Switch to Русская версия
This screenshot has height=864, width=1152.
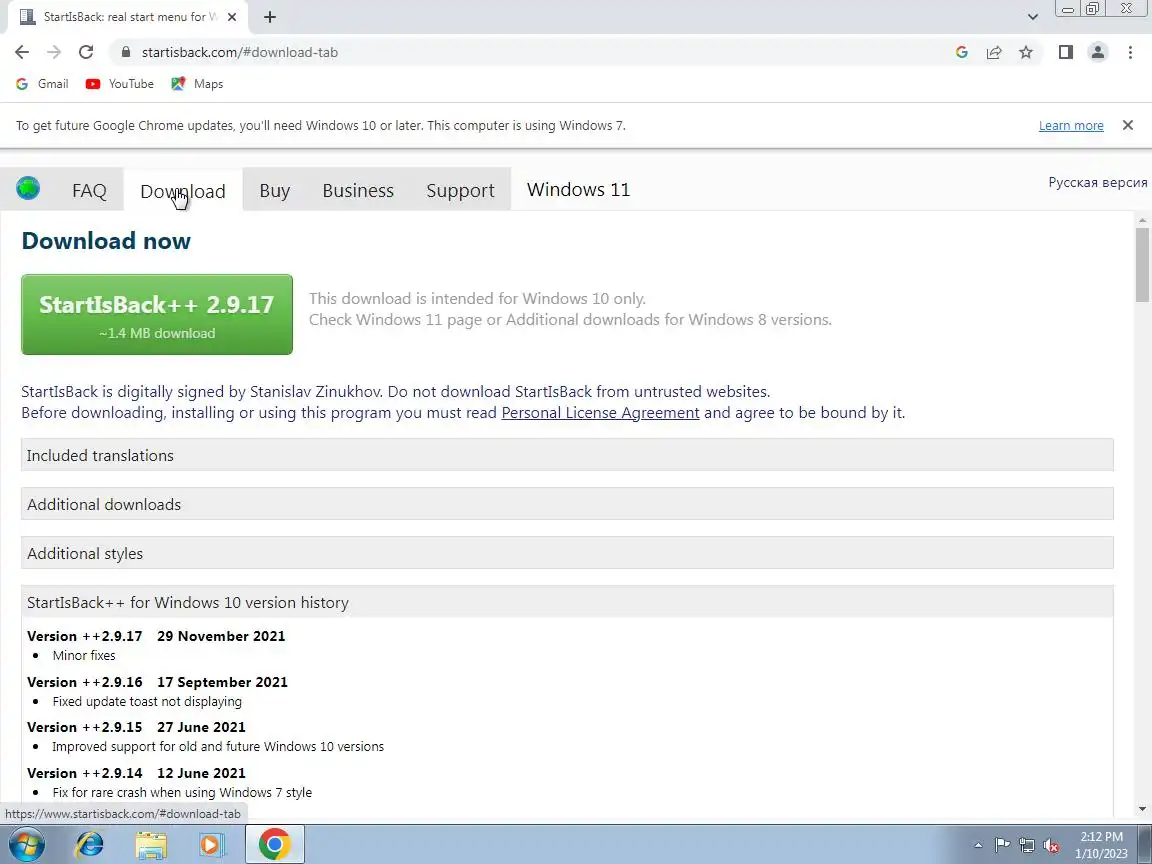(1098, 182)
